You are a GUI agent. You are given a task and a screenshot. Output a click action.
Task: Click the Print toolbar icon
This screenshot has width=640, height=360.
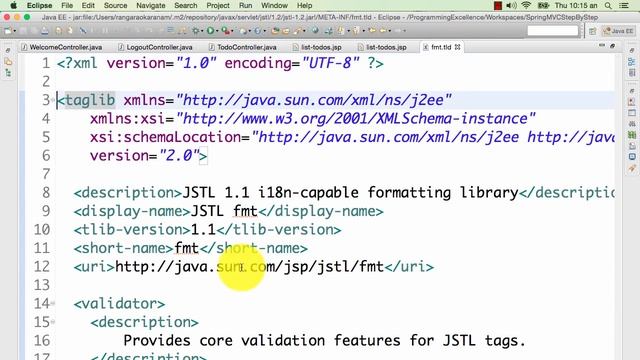44,31
